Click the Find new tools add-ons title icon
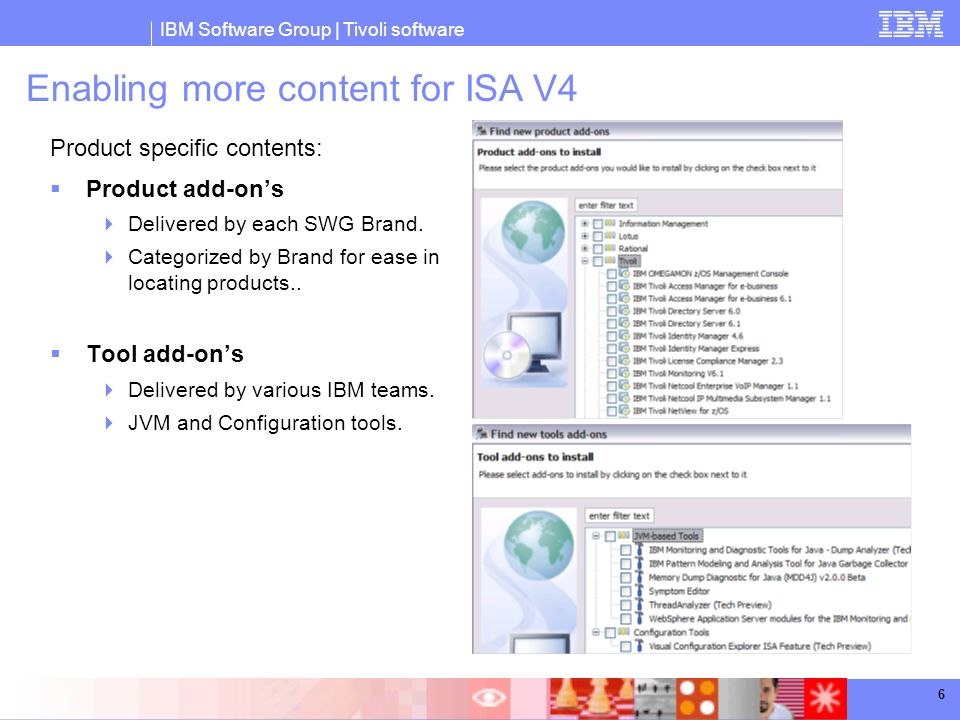Image resolution: width=960 pixels, height=720 pixels. (x=482, y=433)
